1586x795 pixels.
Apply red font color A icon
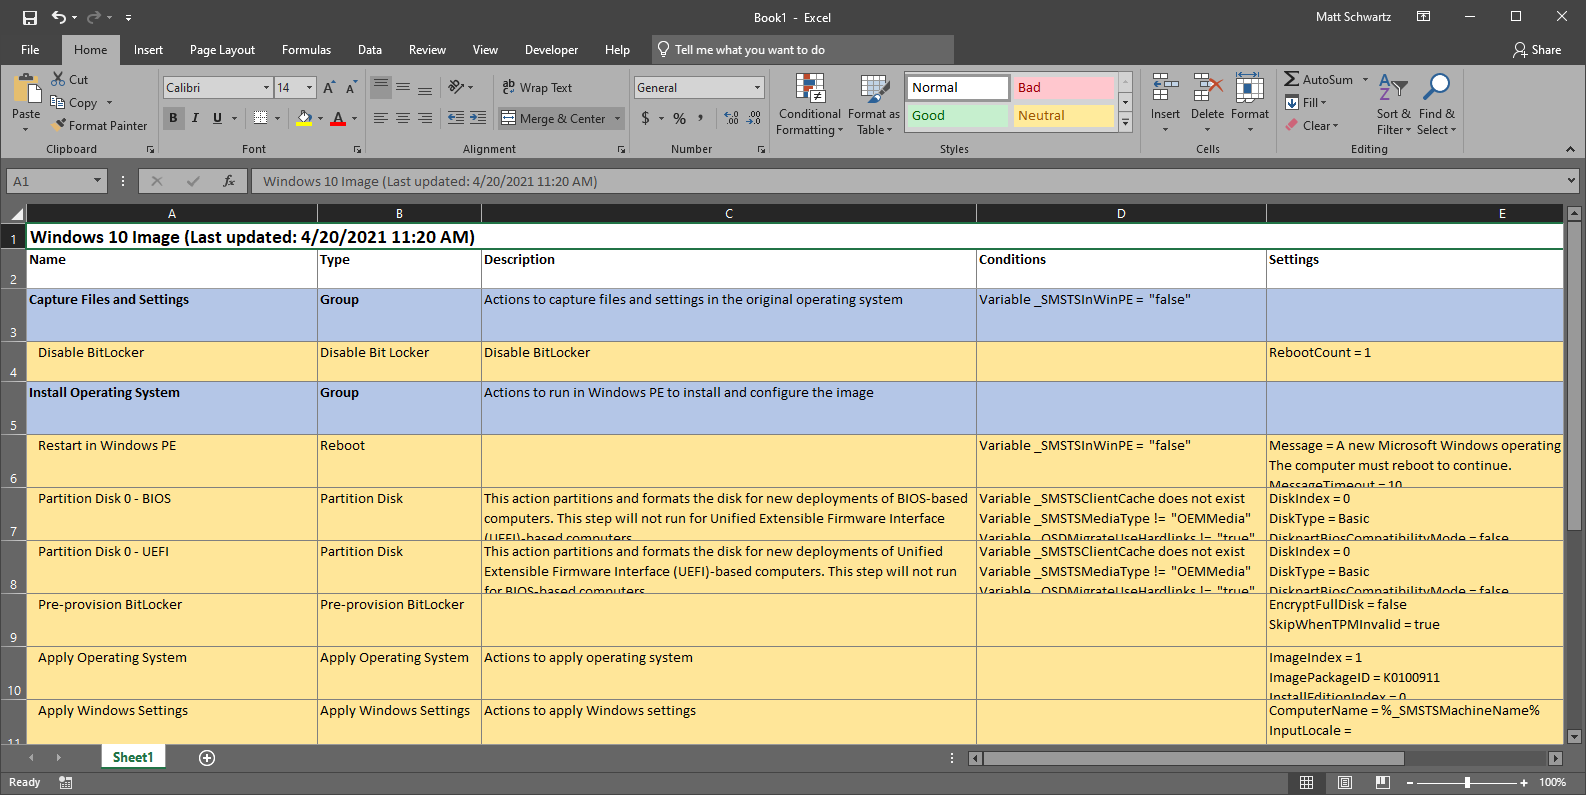[x=338, y=118]
